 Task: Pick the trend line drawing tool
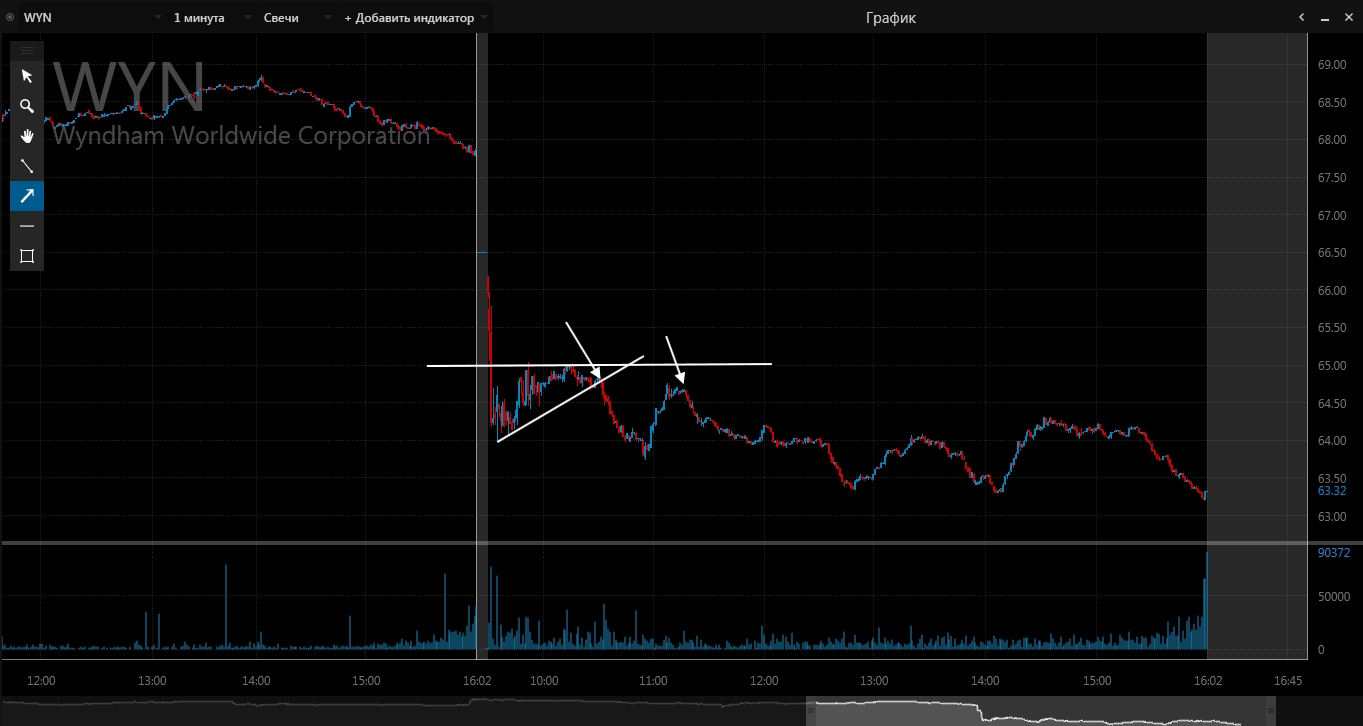point(27,166)
